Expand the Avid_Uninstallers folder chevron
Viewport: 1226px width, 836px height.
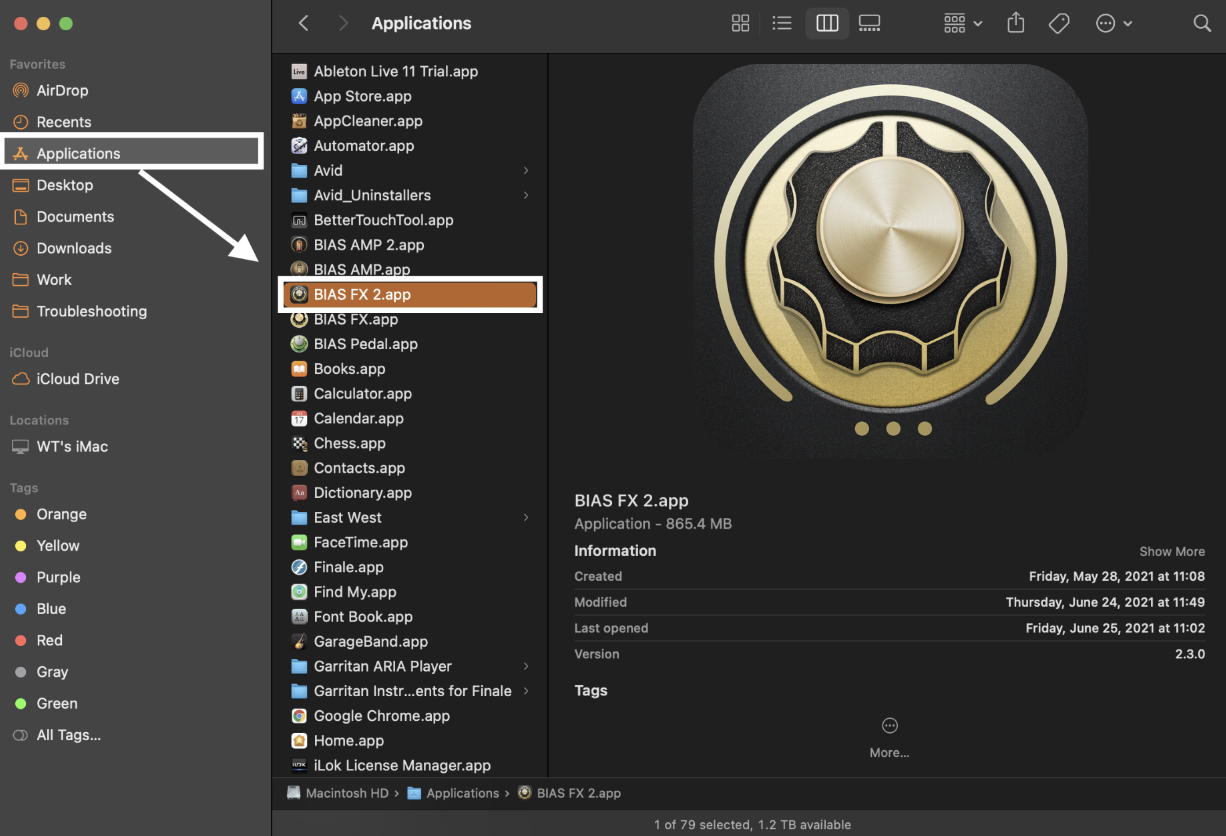[526, 195]
